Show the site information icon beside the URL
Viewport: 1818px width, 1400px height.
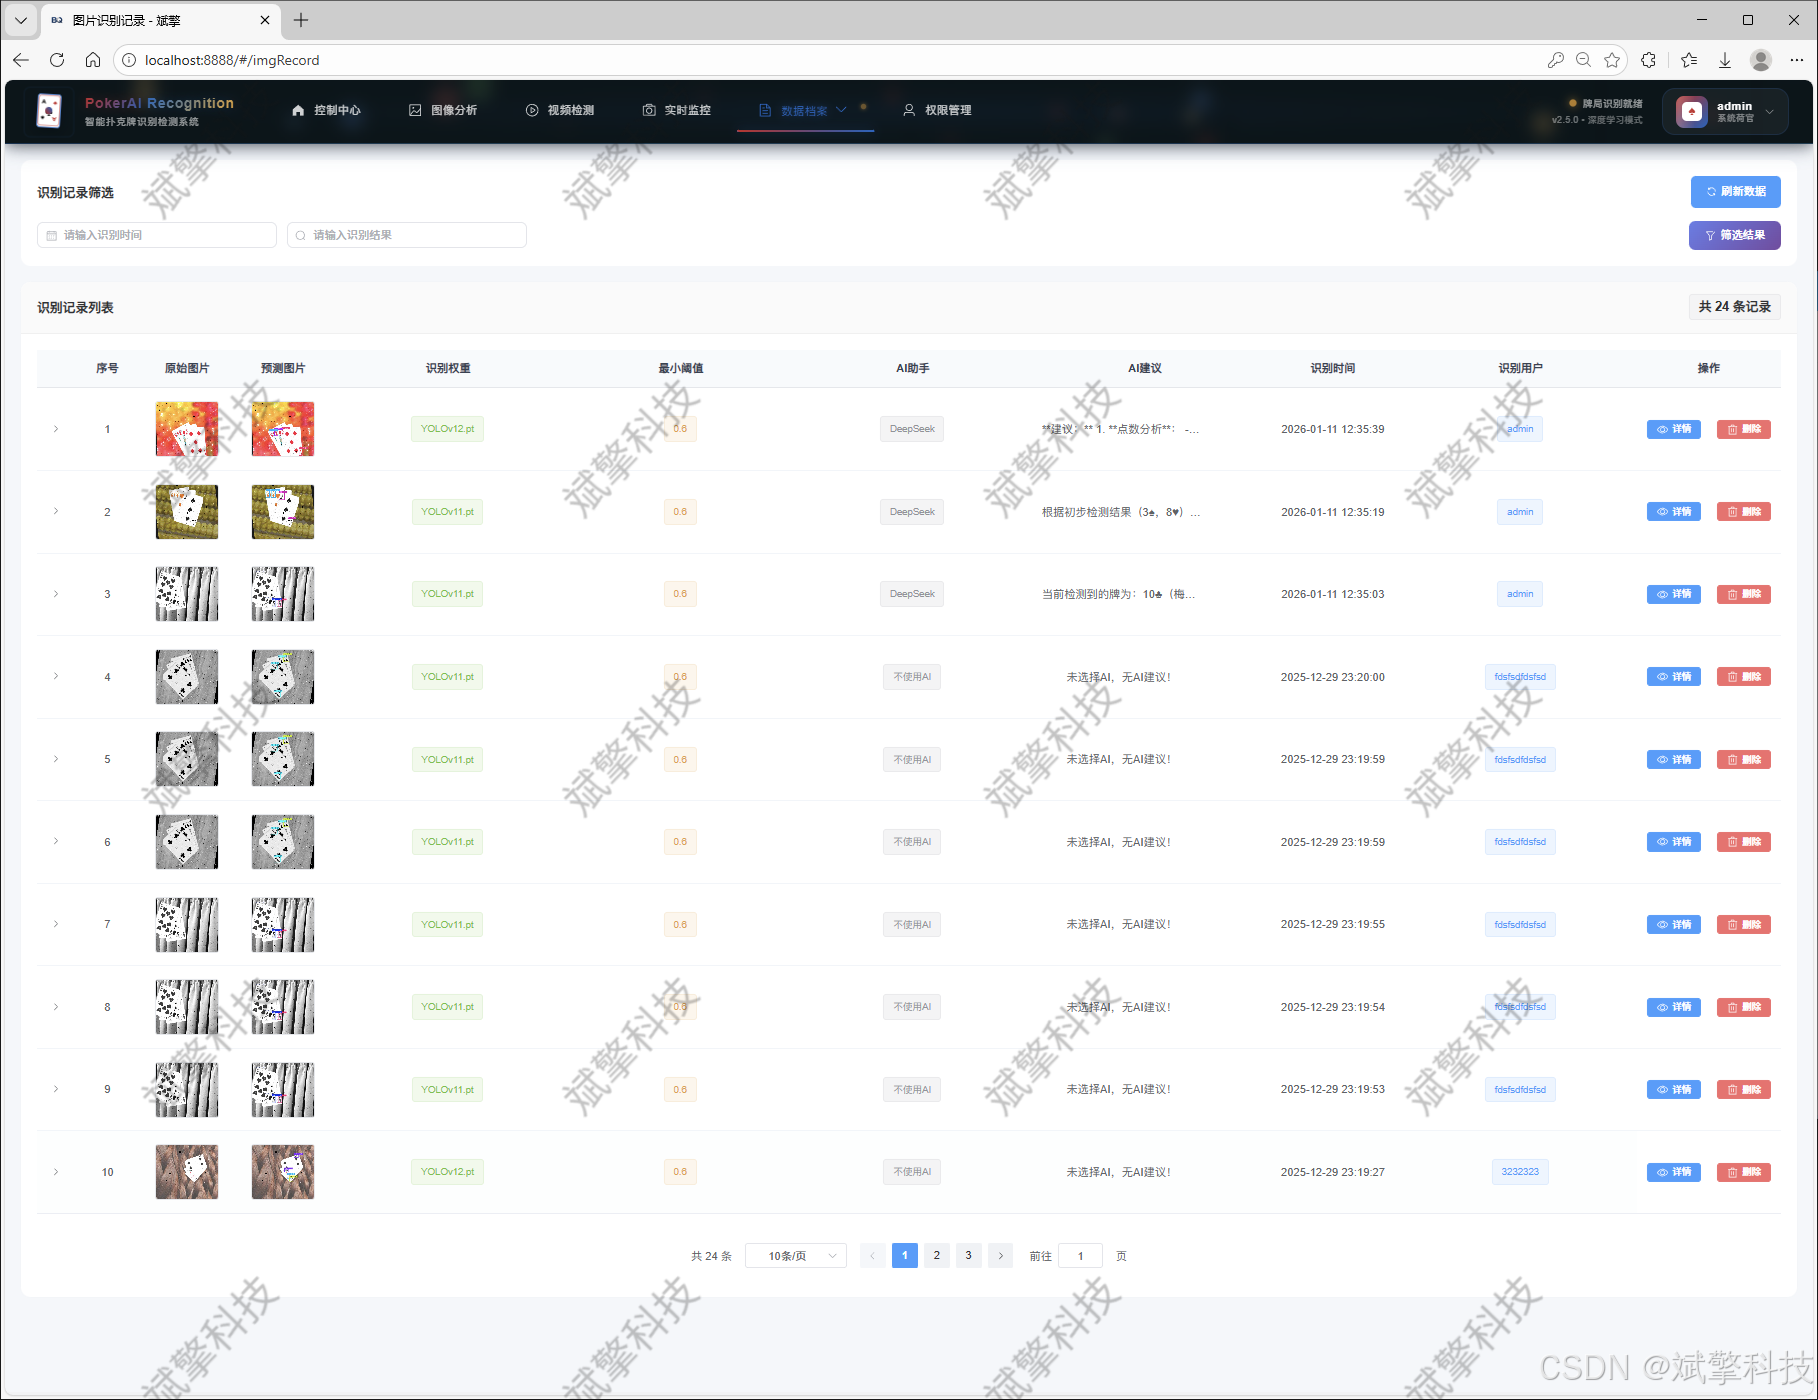click(x=129, y=60)
